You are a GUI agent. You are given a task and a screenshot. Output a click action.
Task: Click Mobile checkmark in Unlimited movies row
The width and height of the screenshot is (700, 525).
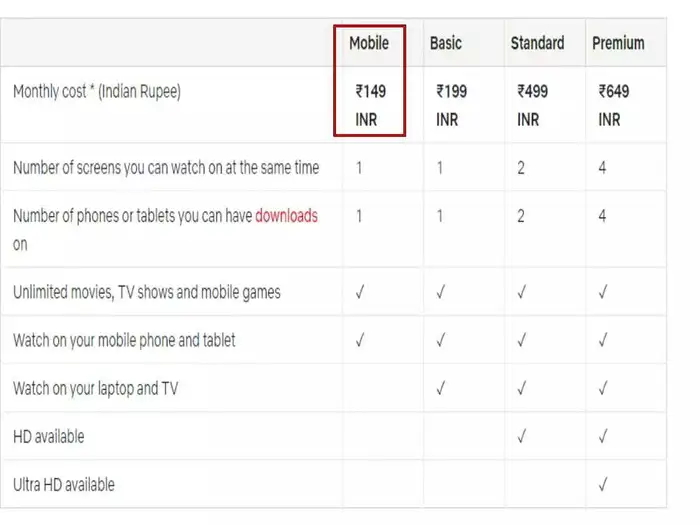pyautogui.click(x=360, y=293)
